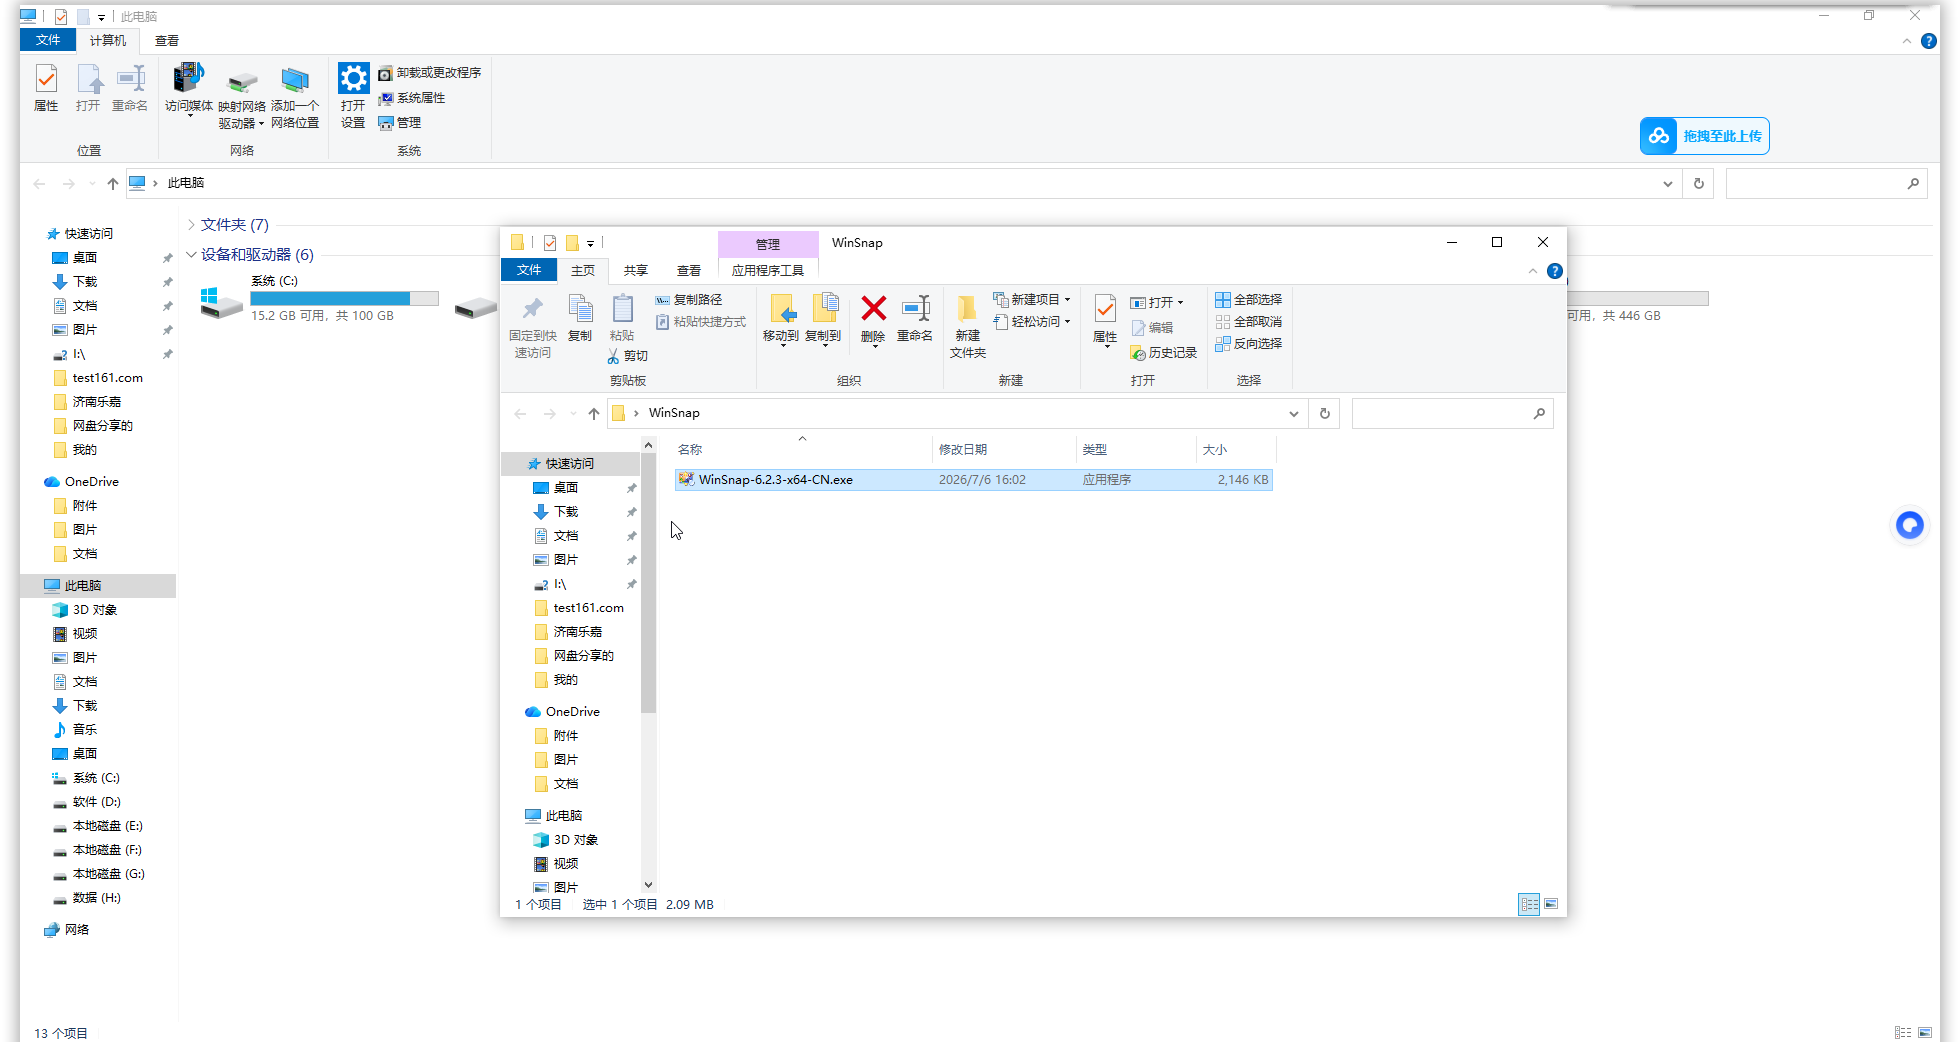Click Uninstall or change a program (卸载或更改程序)
Image resolution: width=1960 pixels, height=1042 pixels.
[430, 73]
